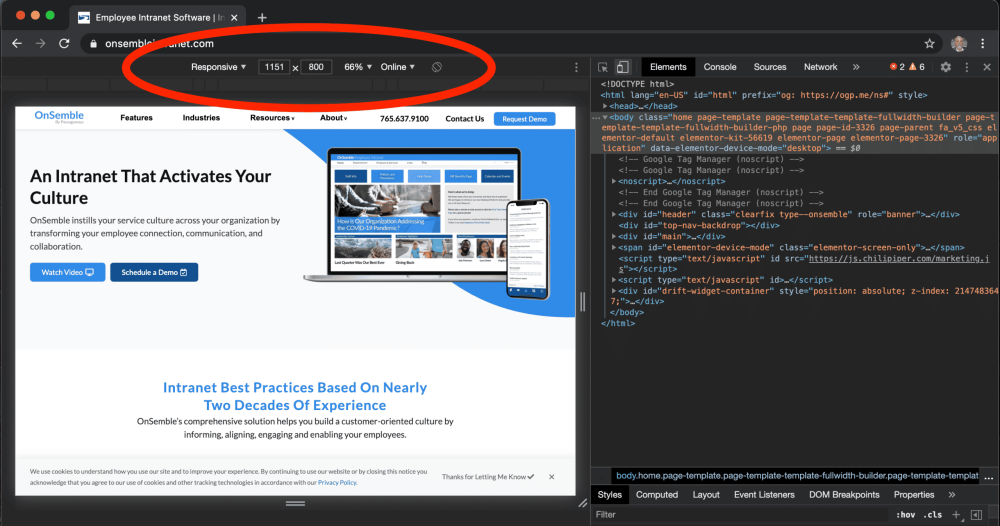Show more styles pane tabs chevron
The image size is (1000, 526).
[x=952, y=495]
